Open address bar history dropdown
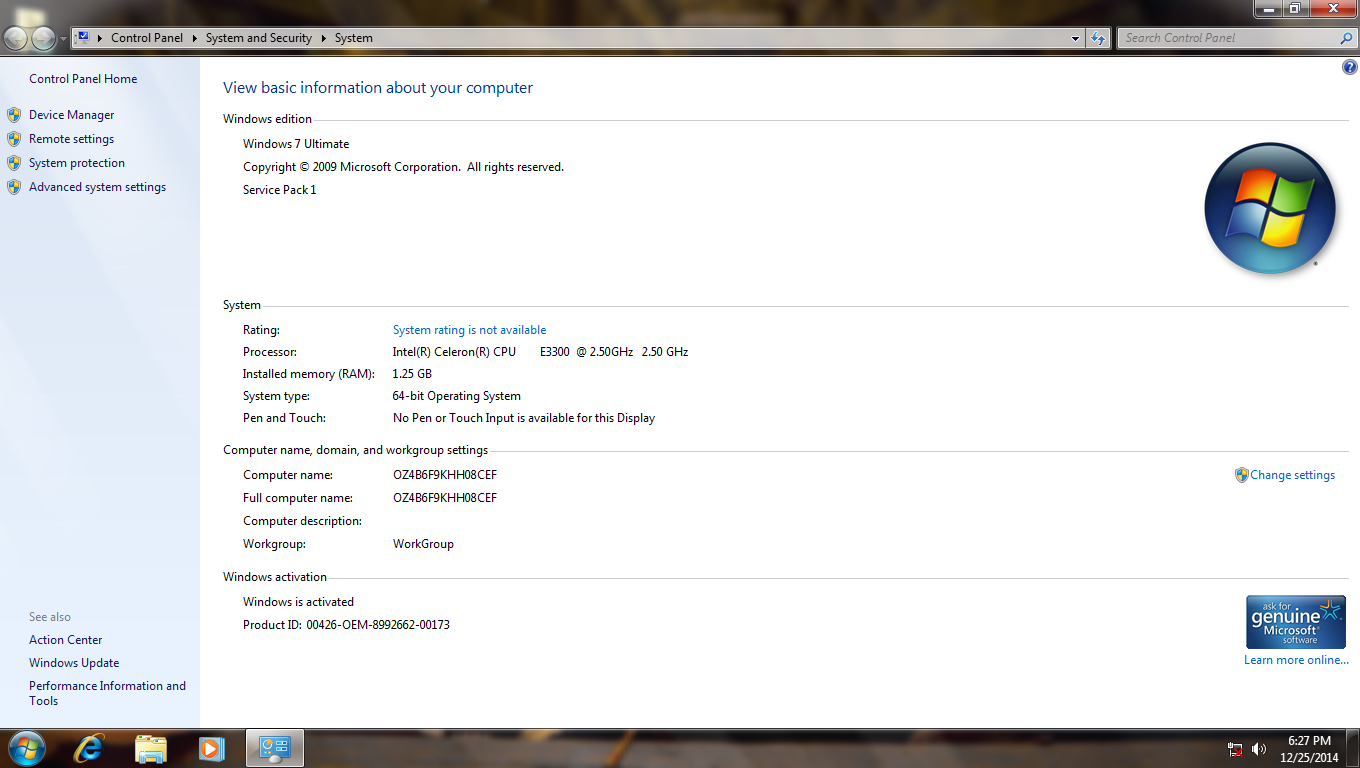This screenshot has width=1360, height=768. pyautogui.click(x=1076, y=38)
